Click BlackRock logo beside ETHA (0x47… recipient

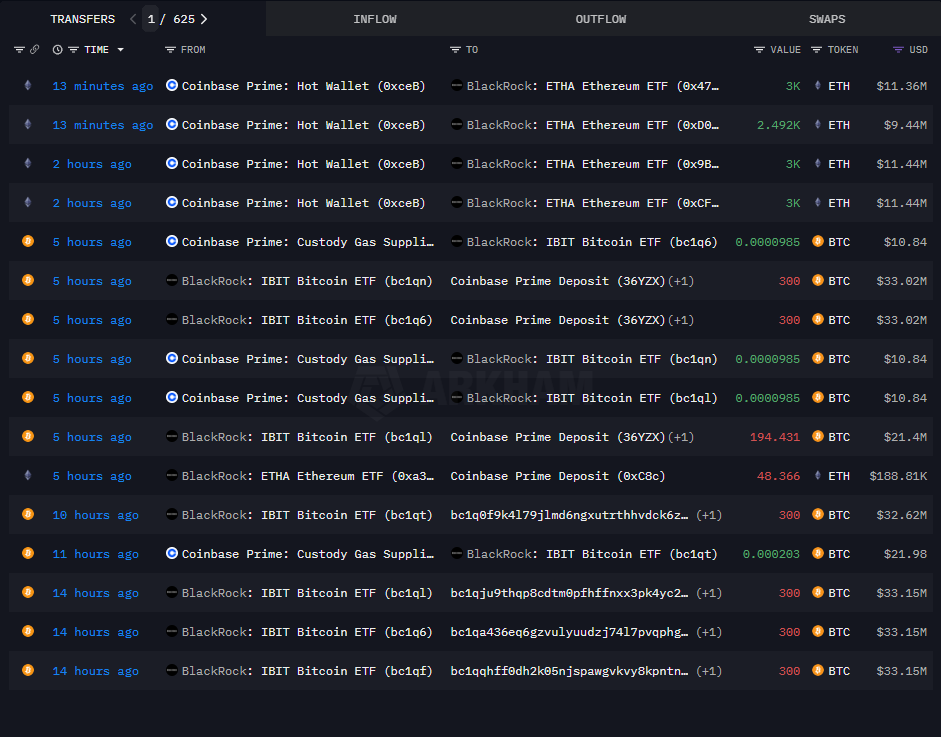point(457,85)
